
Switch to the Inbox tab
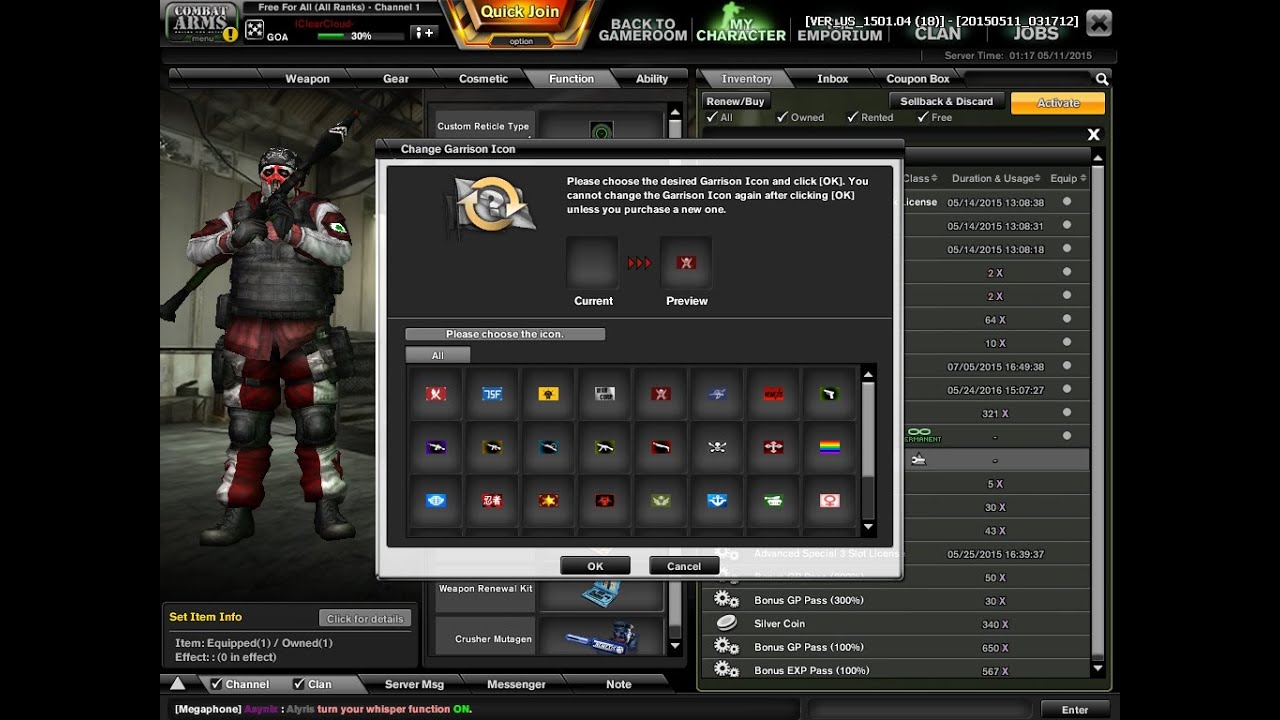(832, 79)
